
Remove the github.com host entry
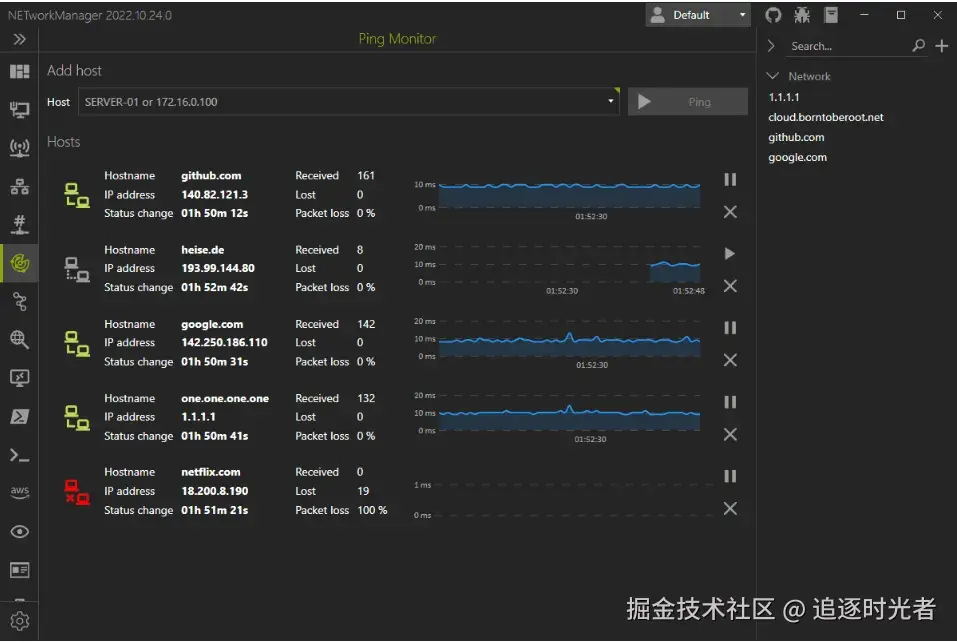730,212
